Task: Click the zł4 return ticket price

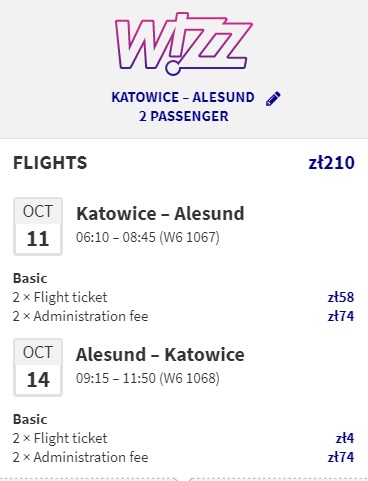Action: [345, 438]
